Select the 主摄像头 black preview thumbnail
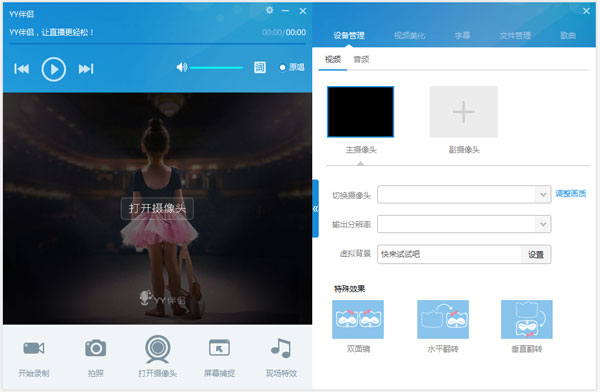Screen dimensions: 600x392 click(x=360, y=112)
